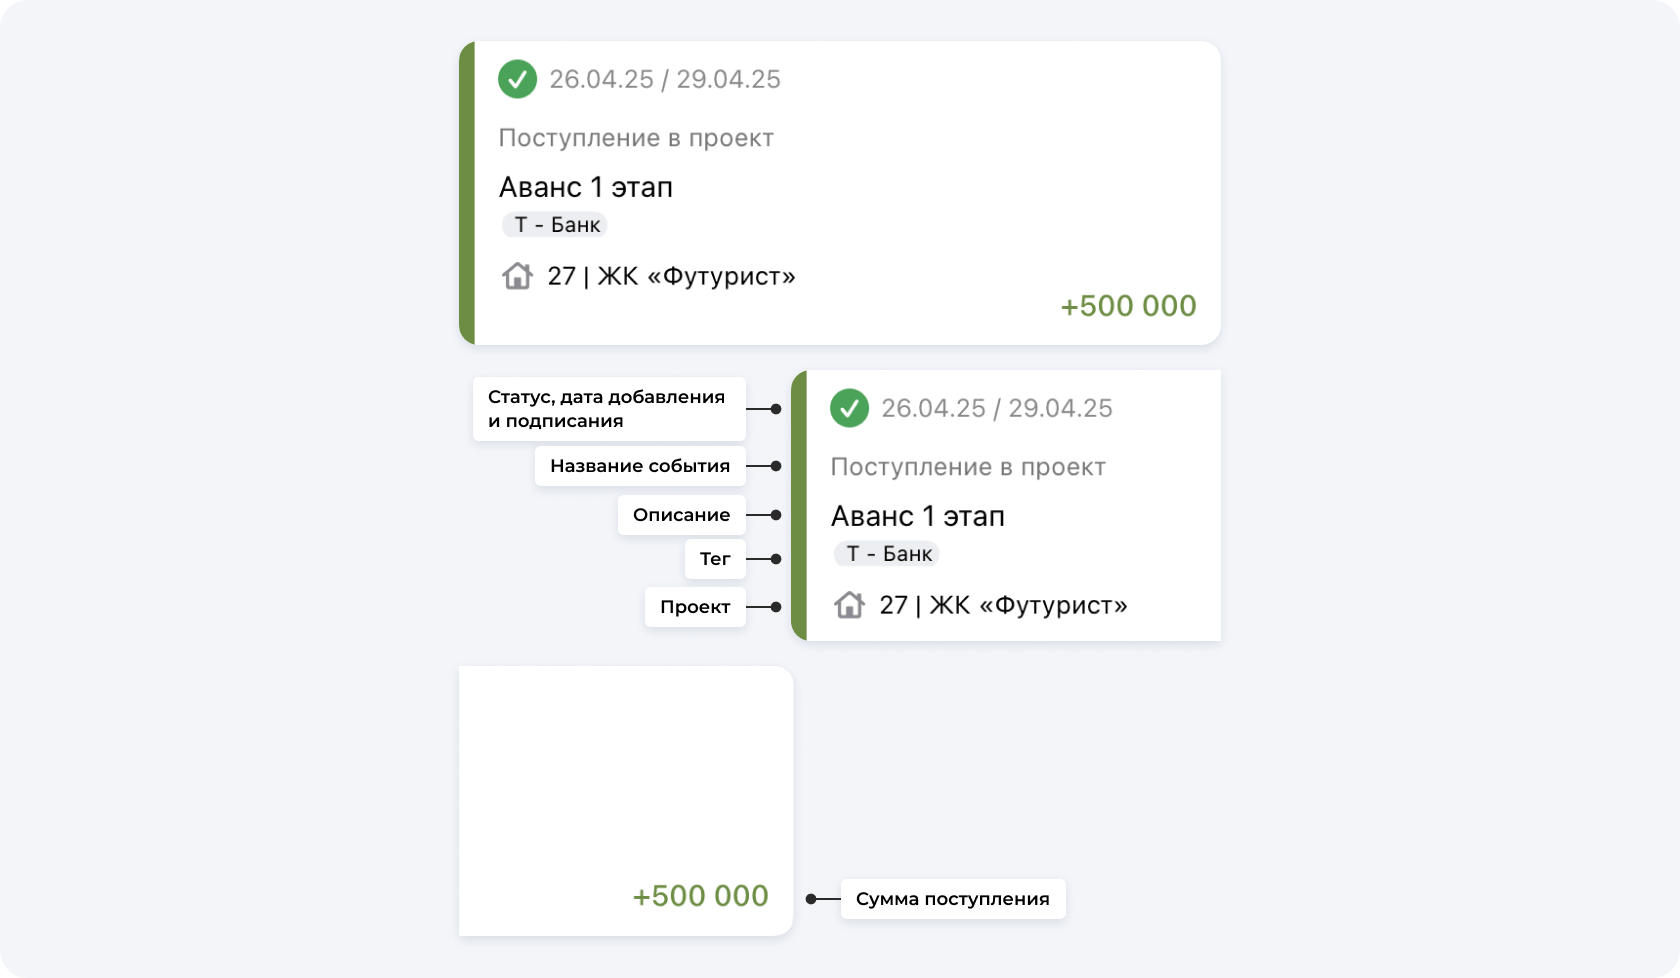The height and width of the screenshot is (978, 1680).
Task: Click the «Тег» annotation label
Action: [x=715, y=559]
